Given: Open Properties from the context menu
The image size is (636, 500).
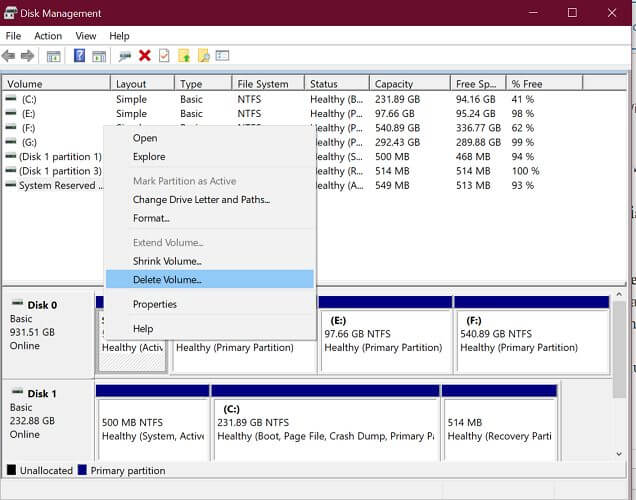Looking at the screenshot, I should click(x=155, y=304).
